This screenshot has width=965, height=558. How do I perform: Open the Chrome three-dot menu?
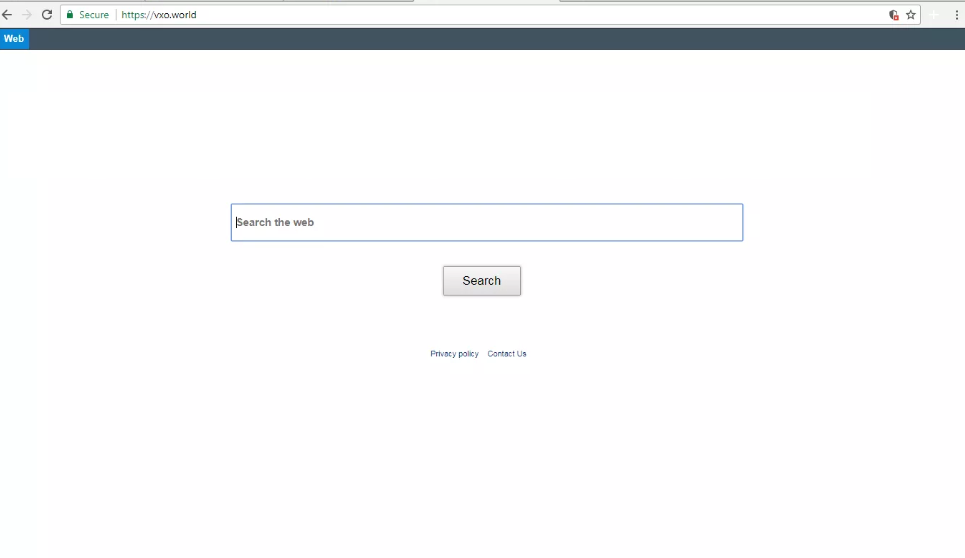click(956, 15)
